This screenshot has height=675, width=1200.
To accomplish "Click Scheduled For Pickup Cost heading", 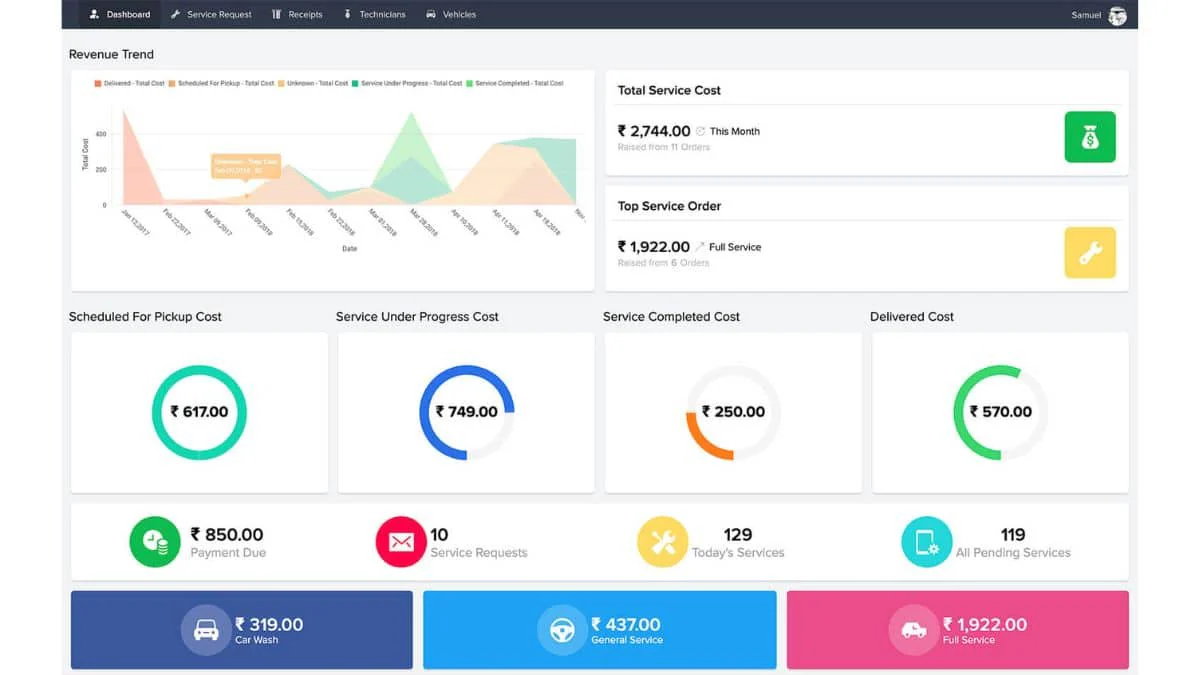I will [145, 316].
